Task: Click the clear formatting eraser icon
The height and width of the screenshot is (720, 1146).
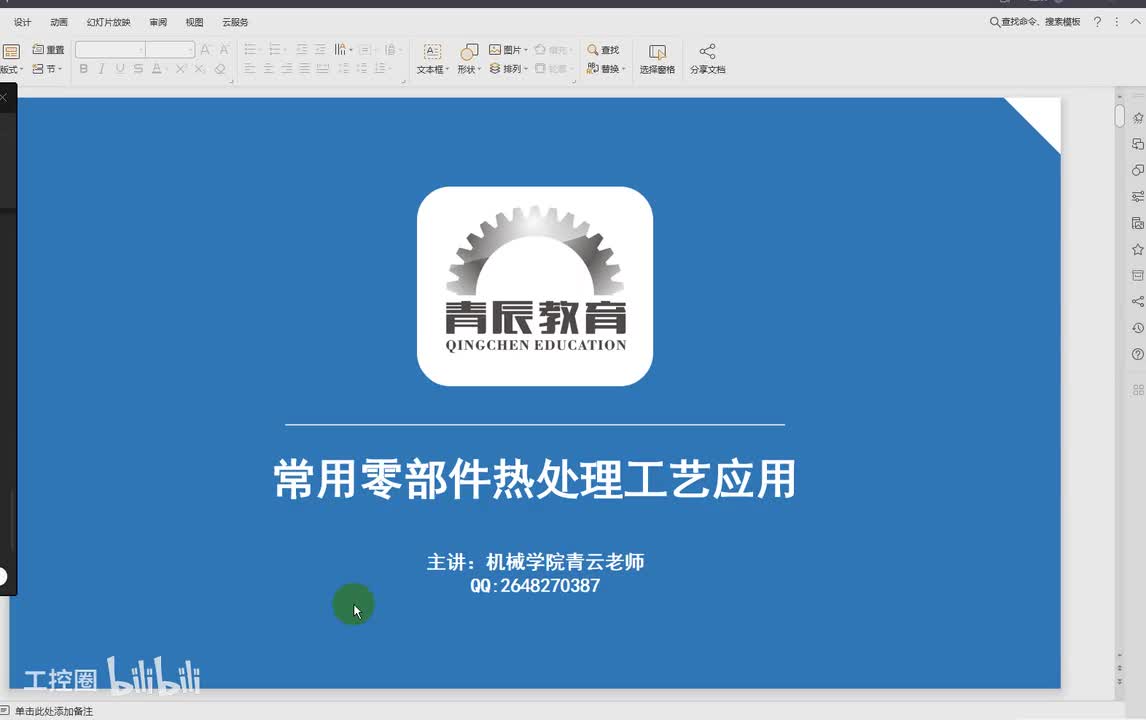Action: tap(220, 69)
